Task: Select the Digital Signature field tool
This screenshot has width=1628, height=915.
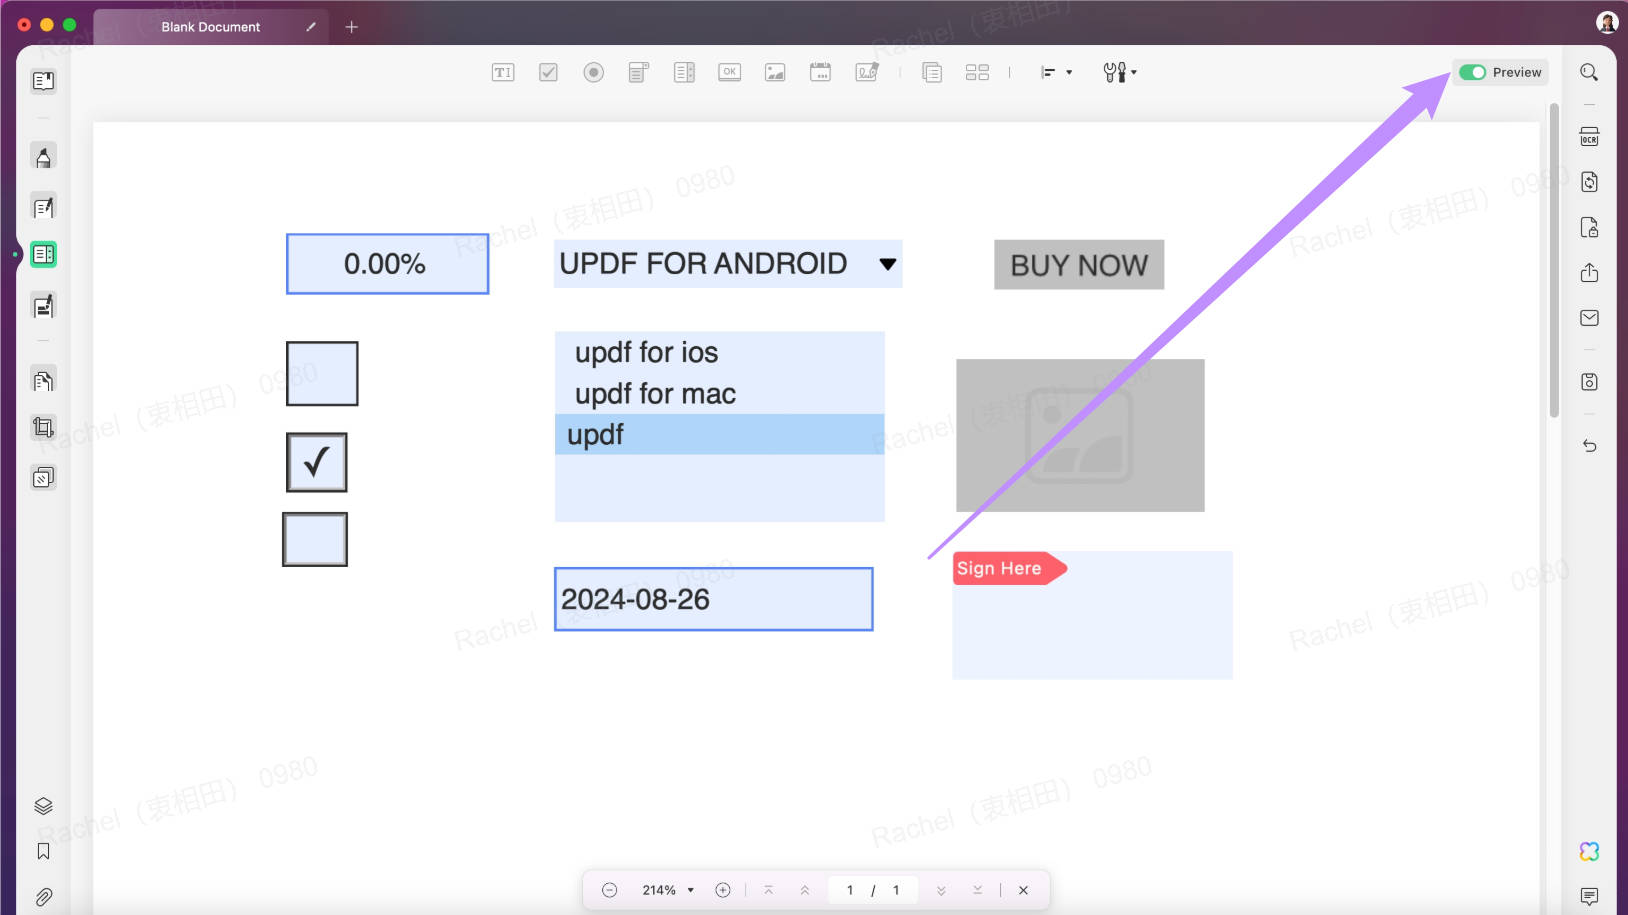Action: tap(867, 72)
